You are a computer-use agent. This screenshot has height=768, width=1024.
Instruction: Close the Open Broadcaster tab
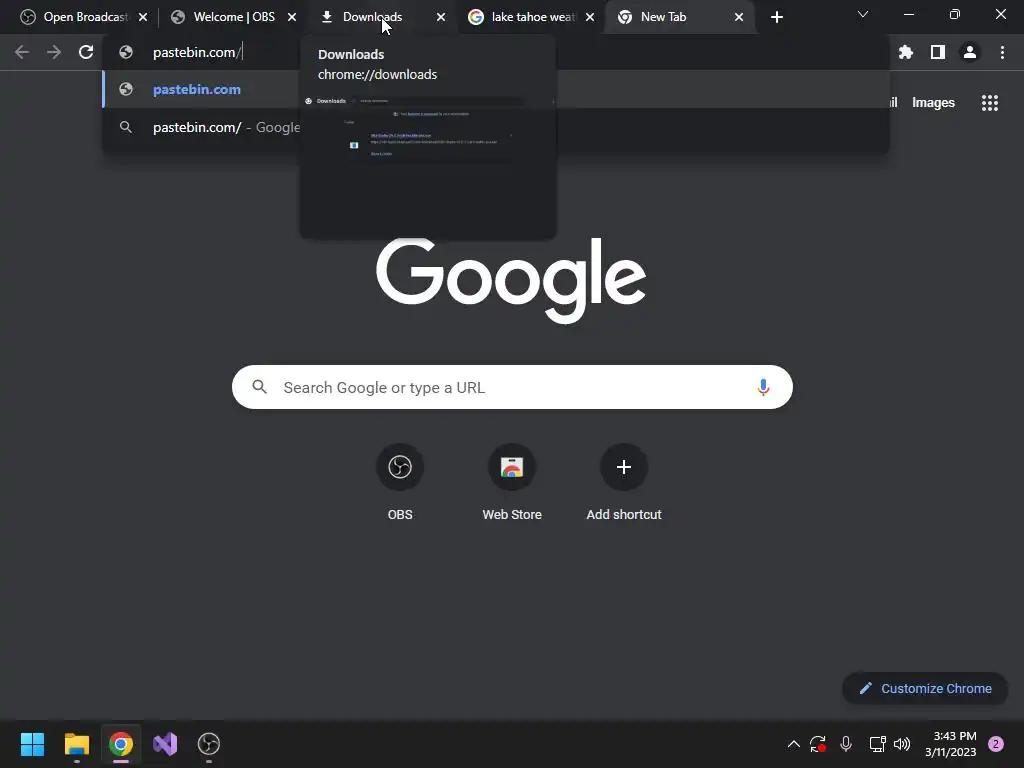pyautogui.click(x=143, y=17)
